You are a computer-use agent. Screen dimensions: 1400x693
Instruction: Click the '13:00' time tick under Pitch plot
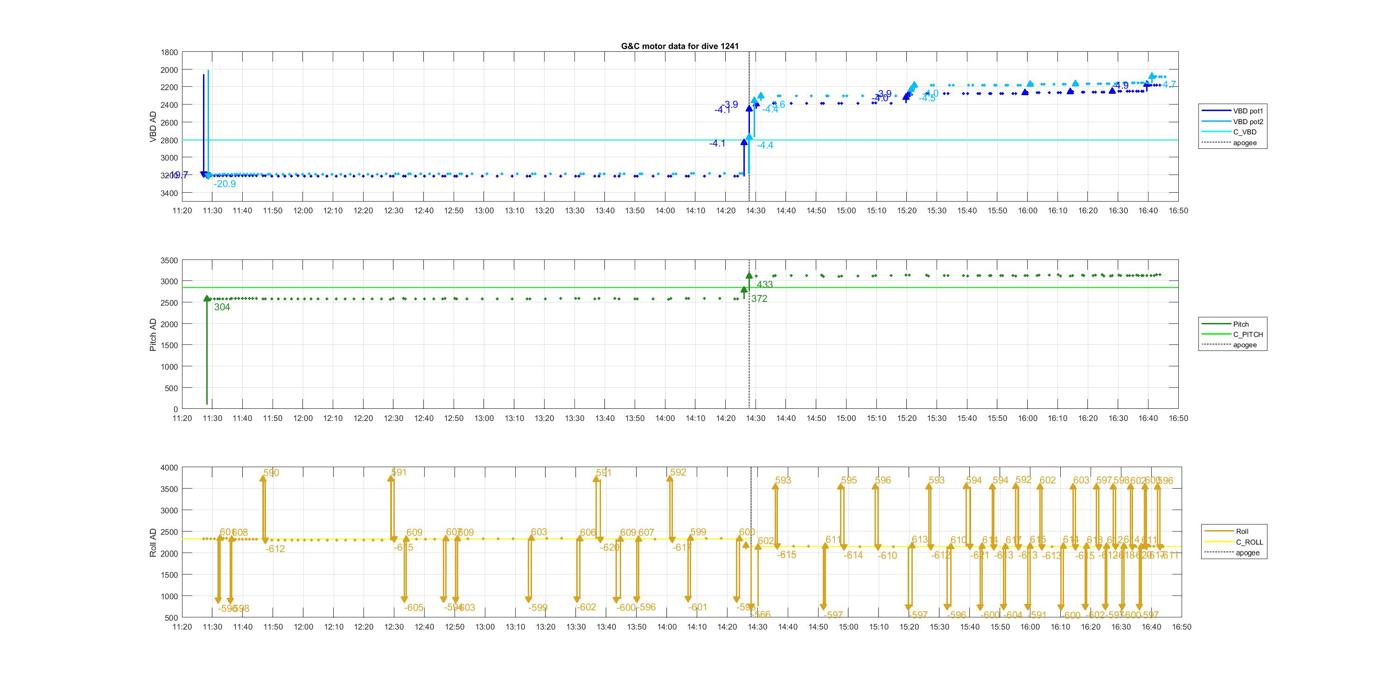484,418
